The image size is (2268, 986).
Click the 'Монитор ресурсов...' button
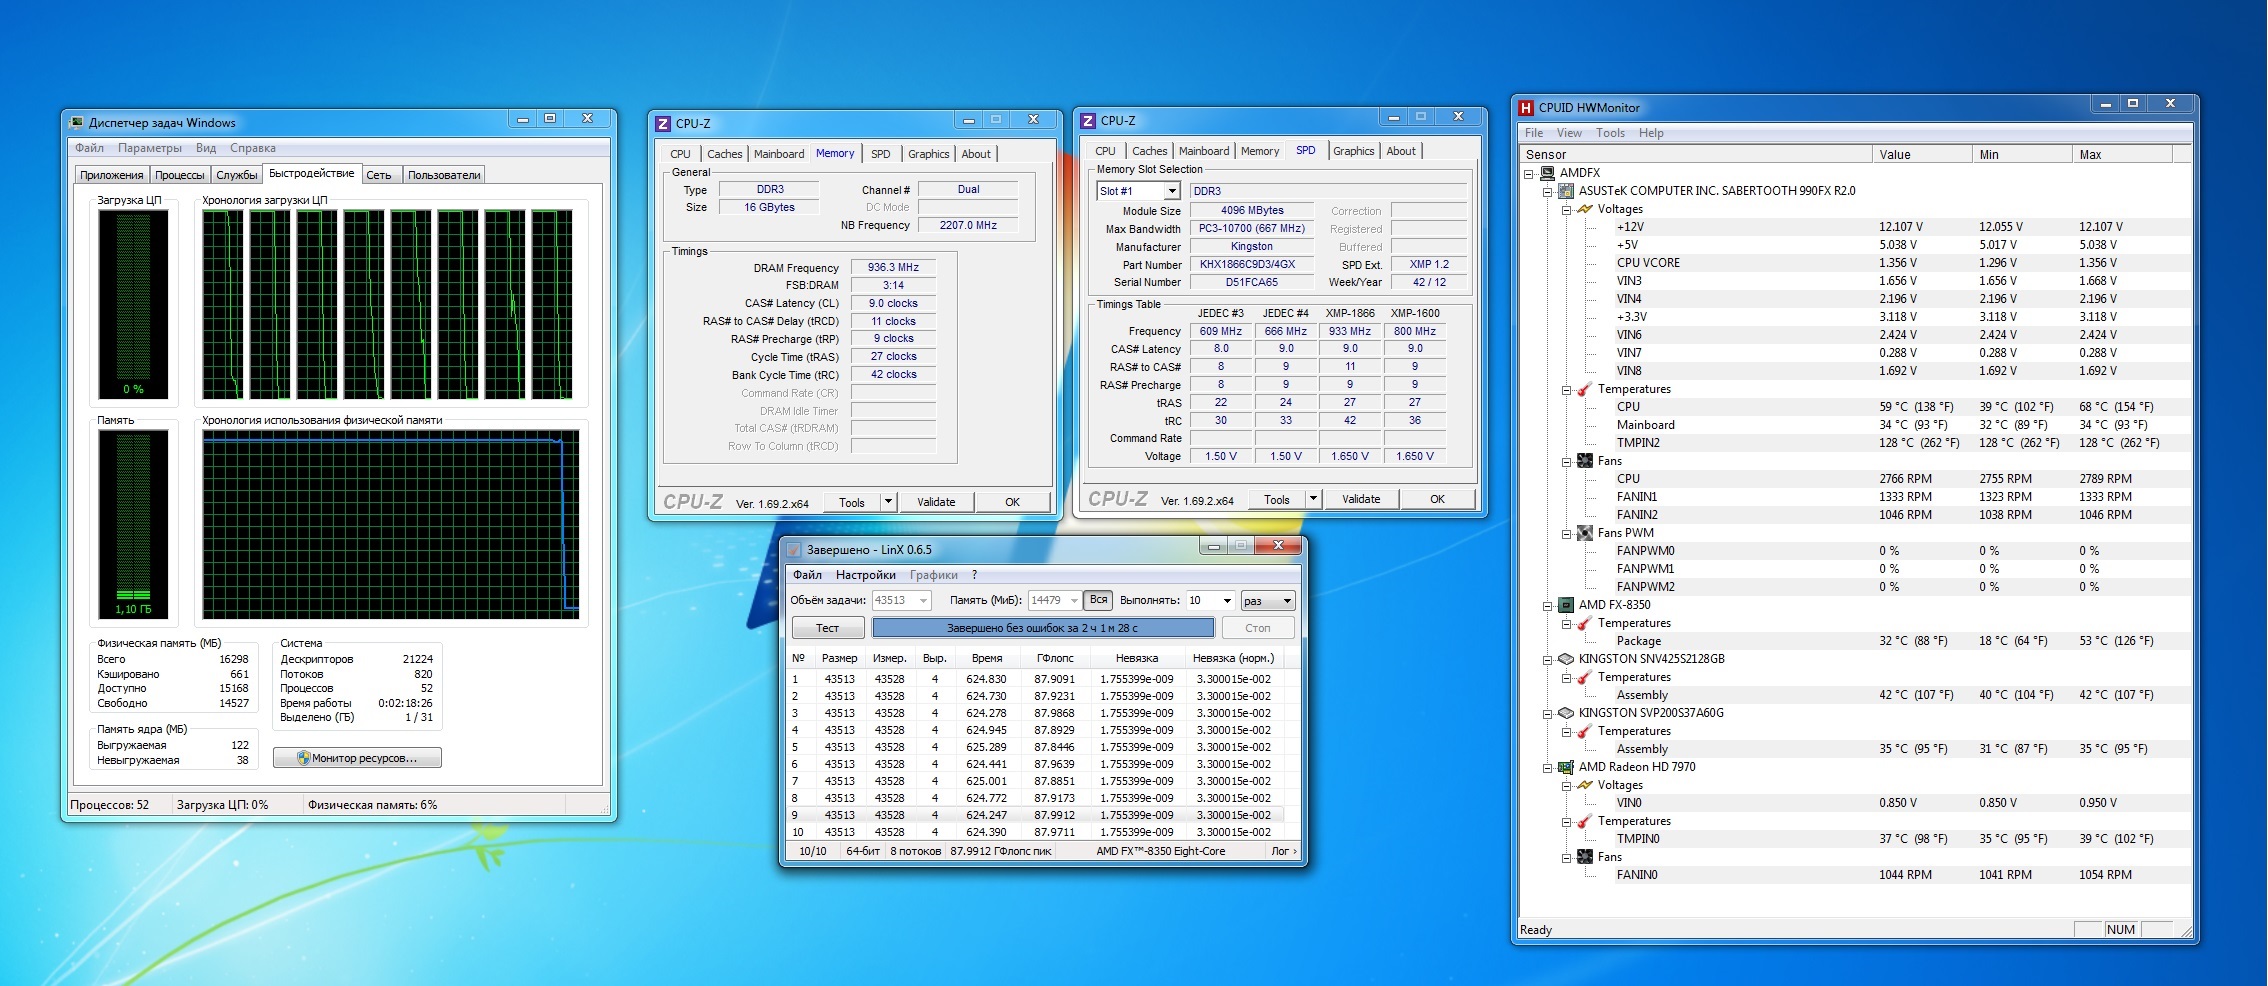click(357, 758)
